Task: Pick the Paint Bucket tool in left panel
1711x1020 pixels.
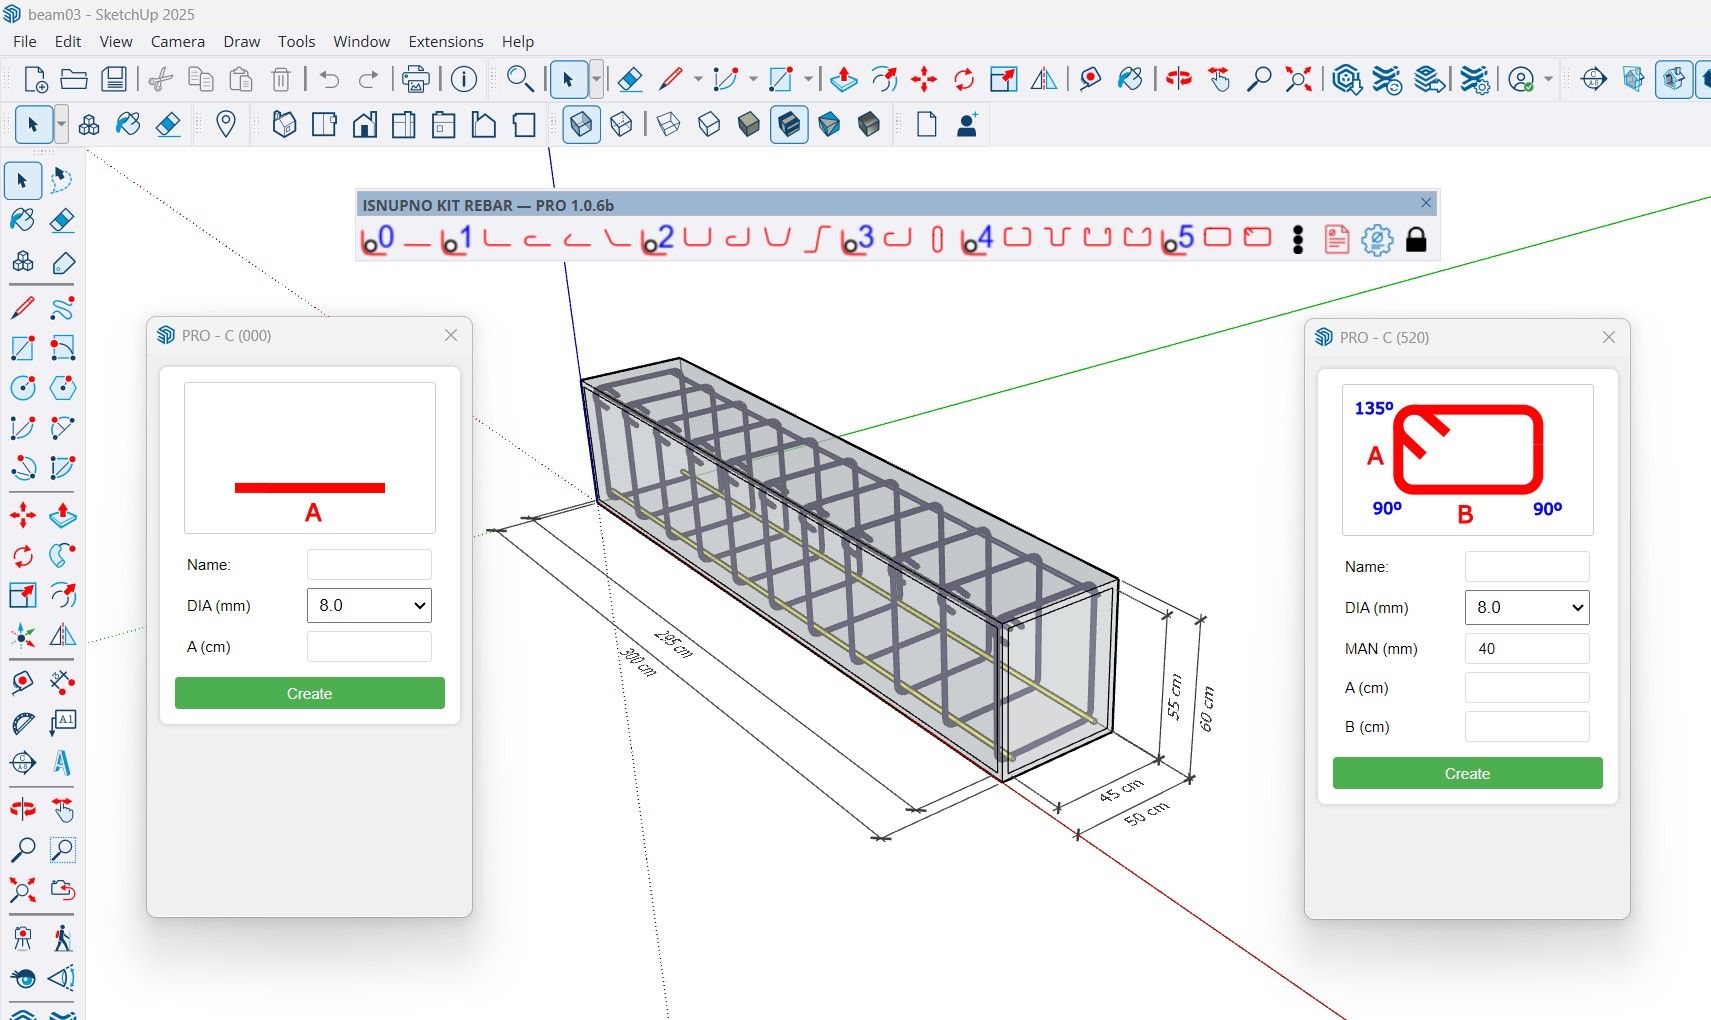Action: pyautogui.click(x=22, y=220)
